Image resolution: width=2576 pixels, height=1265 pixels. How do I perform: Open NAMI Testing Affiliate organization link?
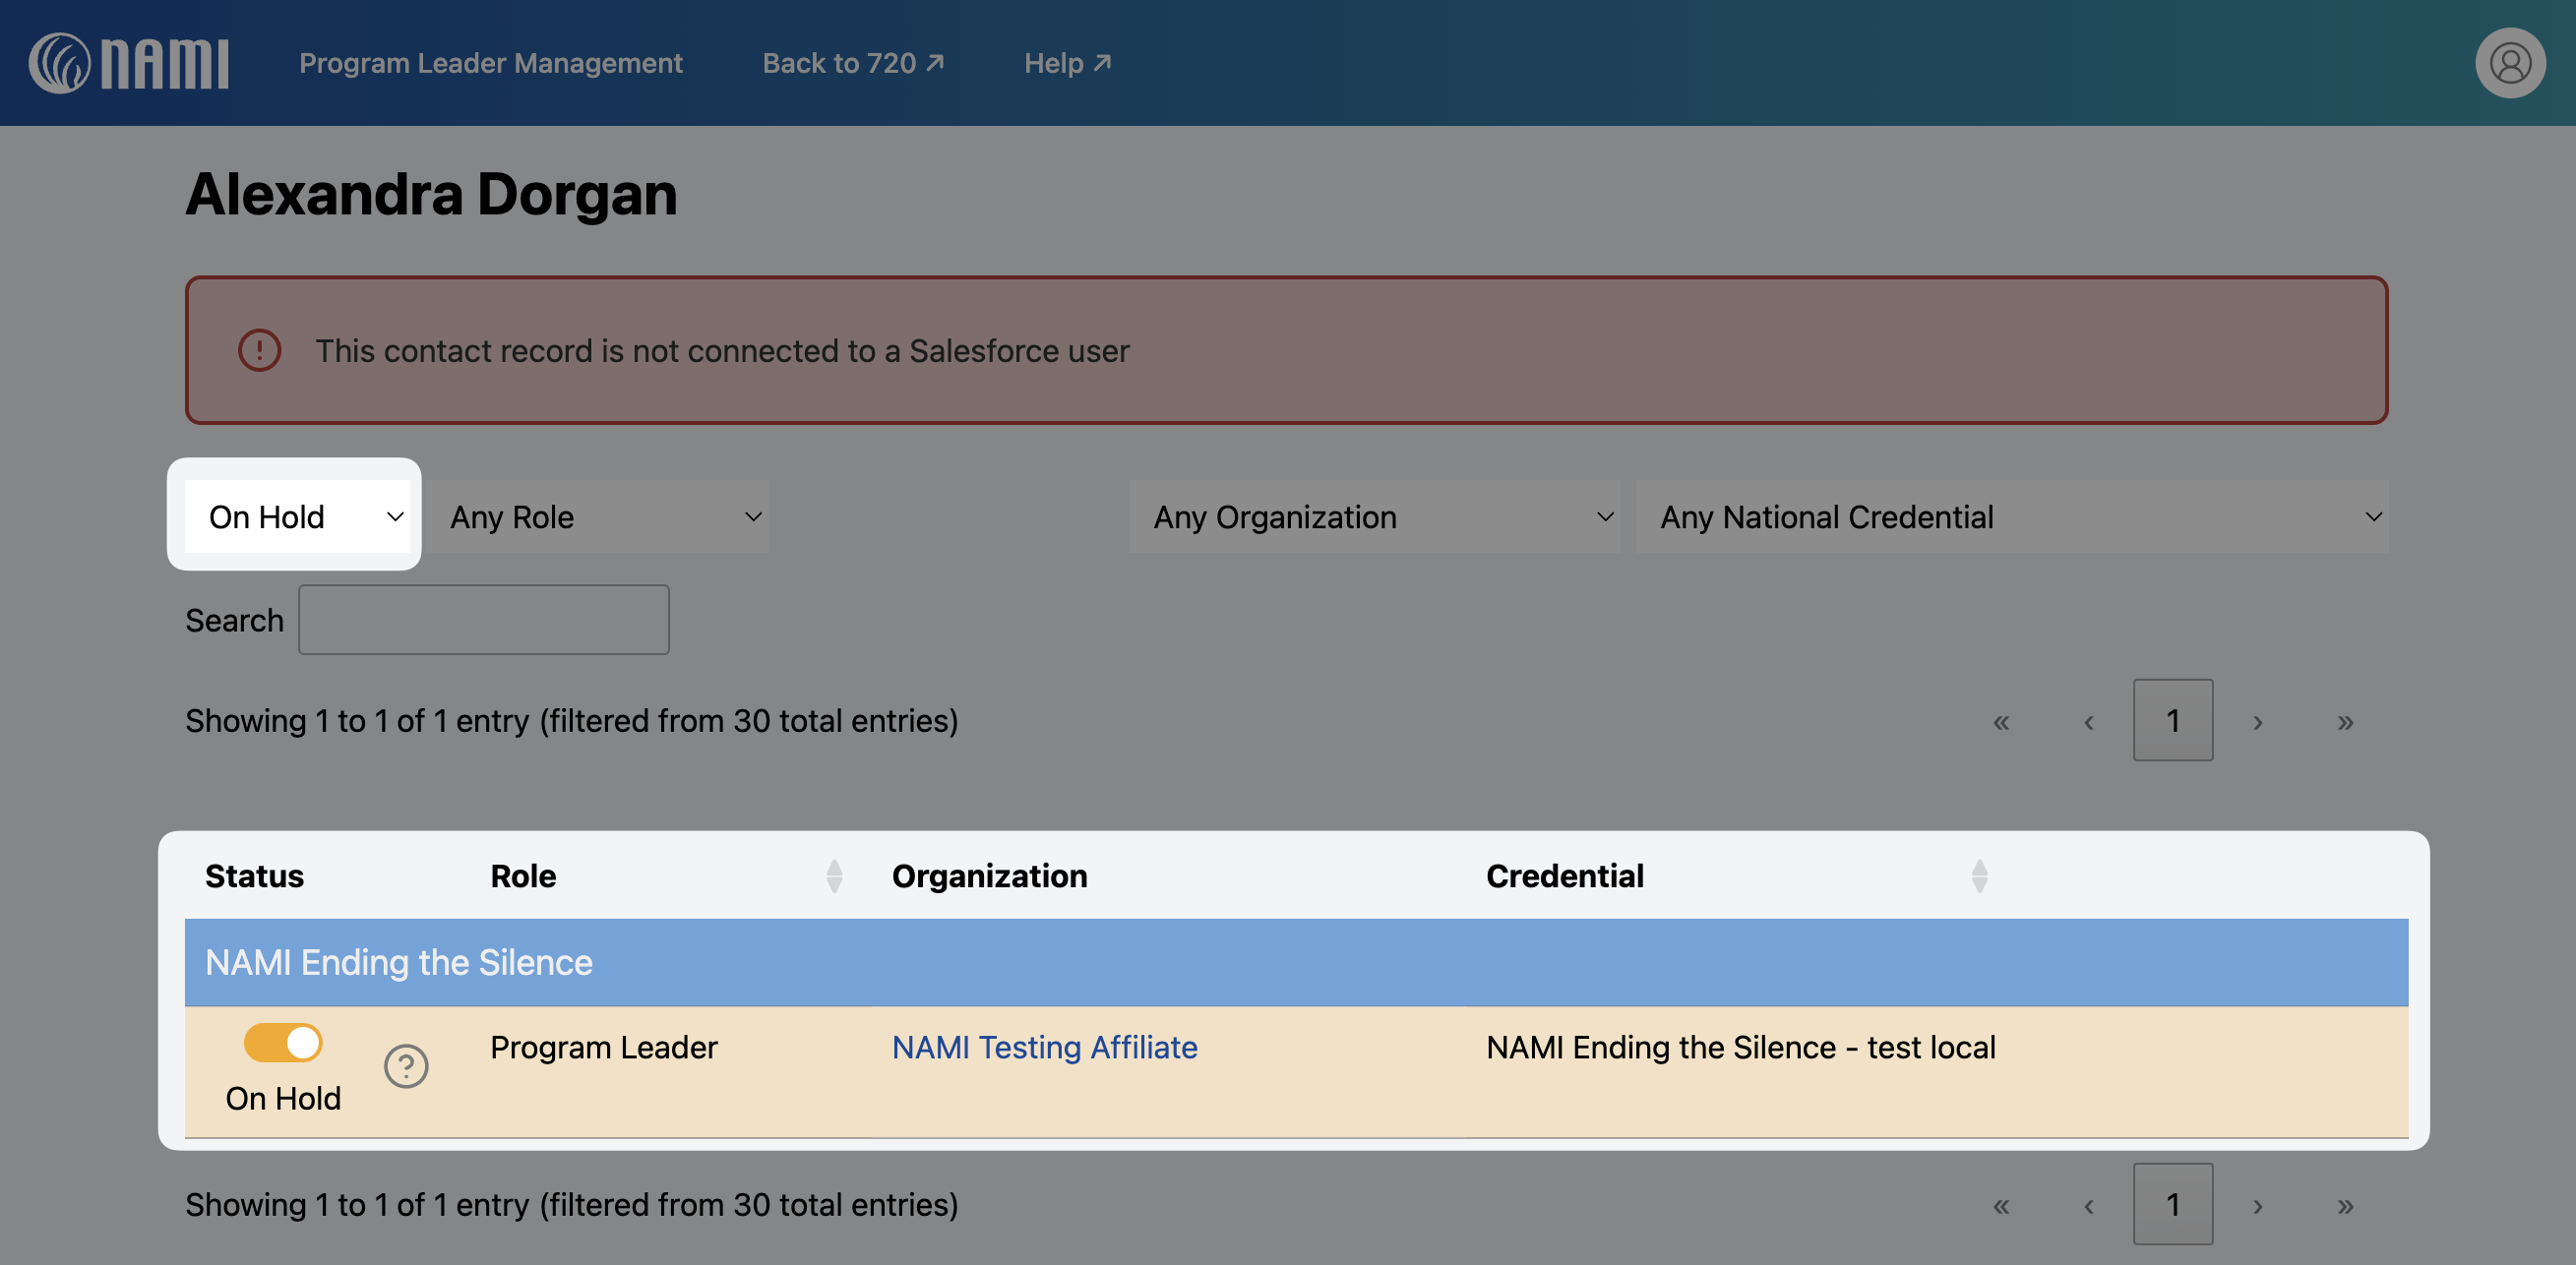tap(1044, 1047)
